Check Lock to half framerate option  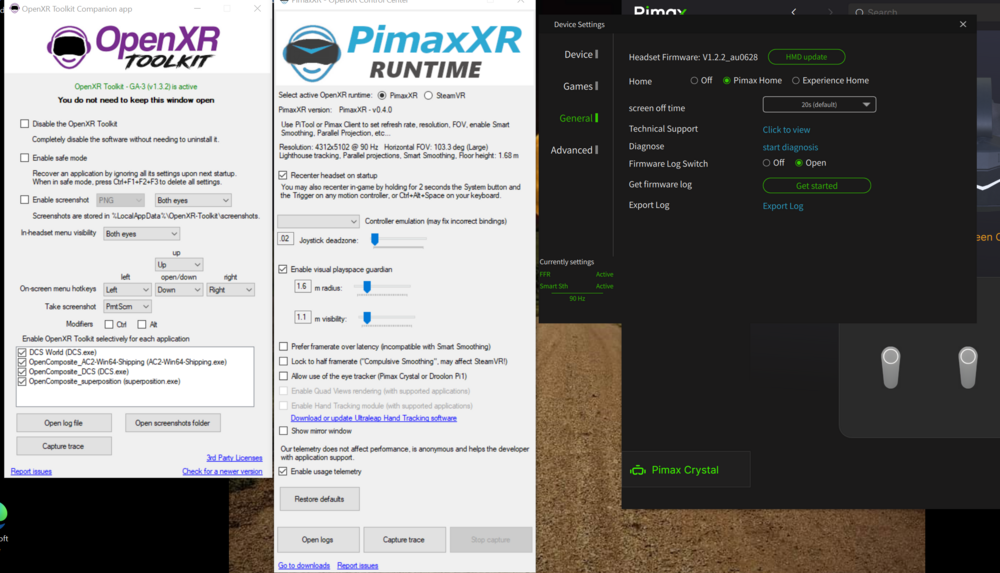click(283, 361)
